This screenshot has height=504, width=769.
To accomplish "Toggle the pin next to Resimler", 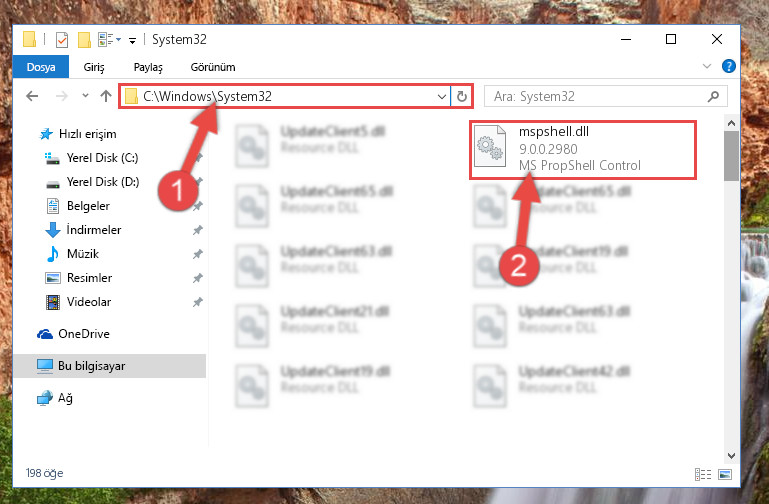I will (x=197, y=278).
